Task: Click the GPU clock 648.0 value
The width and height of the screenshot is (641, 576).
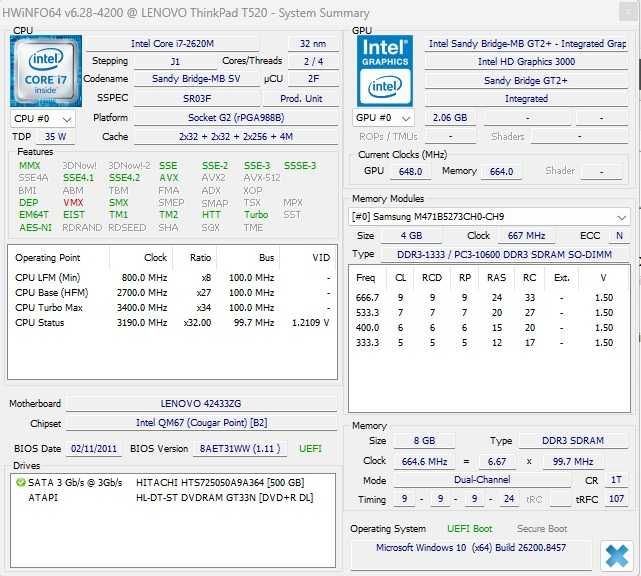Action: tap(410, 171)
